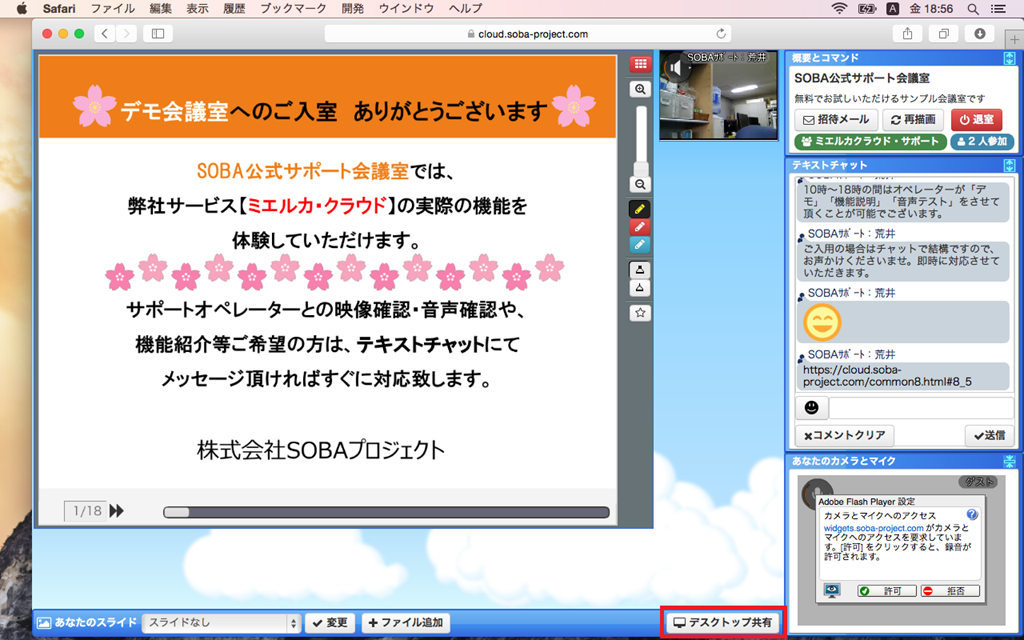Click the あなたのスライド picture icon
The height and width of the screenshot is (640, 1024).
[44, 623]
